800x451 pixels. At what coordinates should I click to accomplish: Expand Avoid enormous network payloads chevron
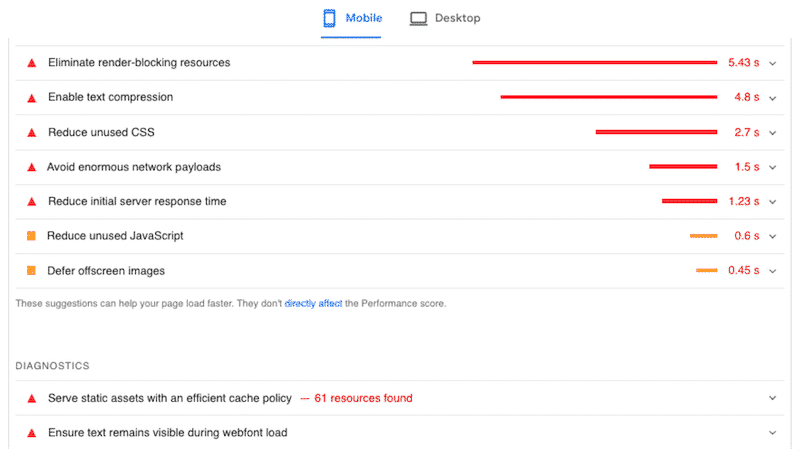coord(772,167)
